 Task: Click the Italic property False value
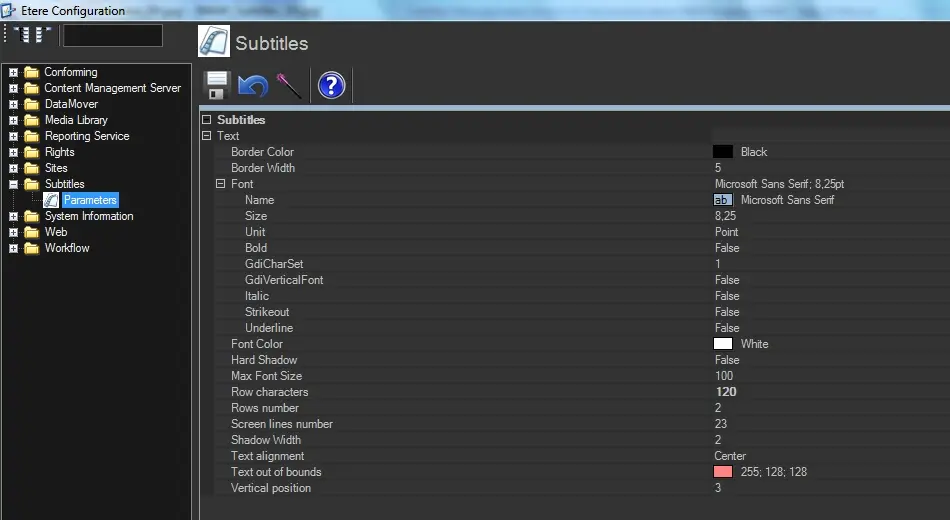tap(727, 296)
